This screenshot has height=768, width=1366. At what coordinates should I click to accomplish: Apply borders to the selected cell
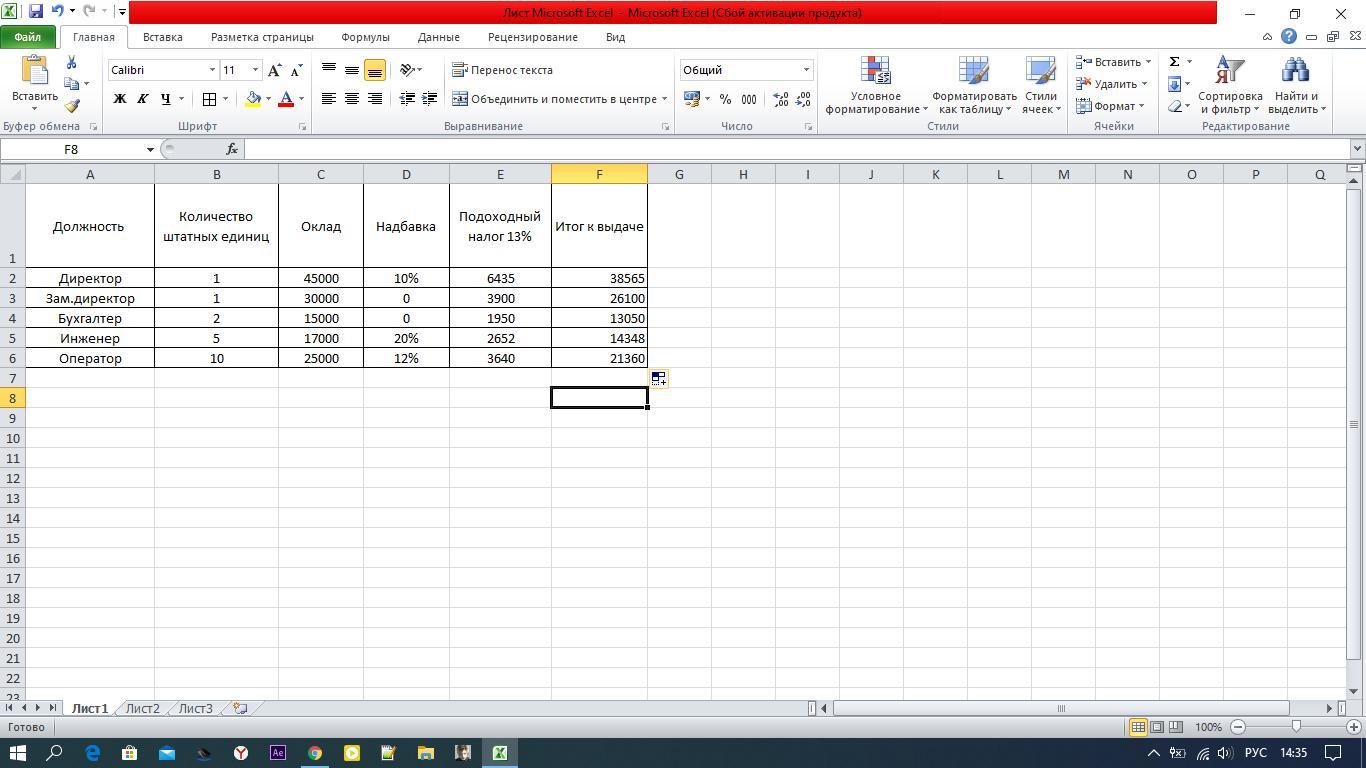(x=209, y=99)
